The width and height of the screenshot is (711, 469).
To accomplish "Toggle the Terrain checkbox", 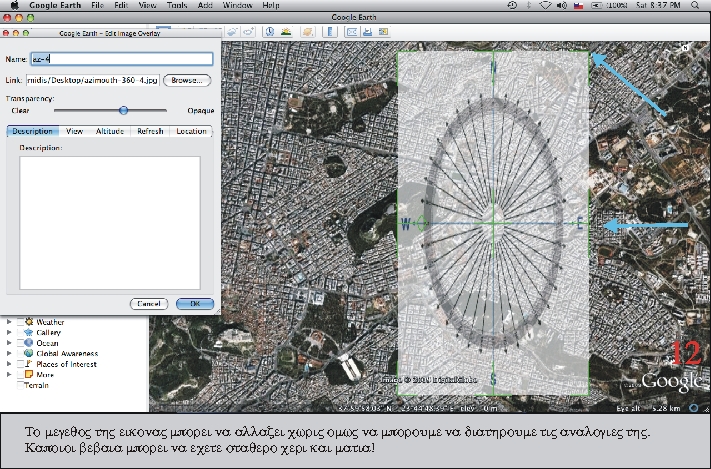I will tap(20, 385).
